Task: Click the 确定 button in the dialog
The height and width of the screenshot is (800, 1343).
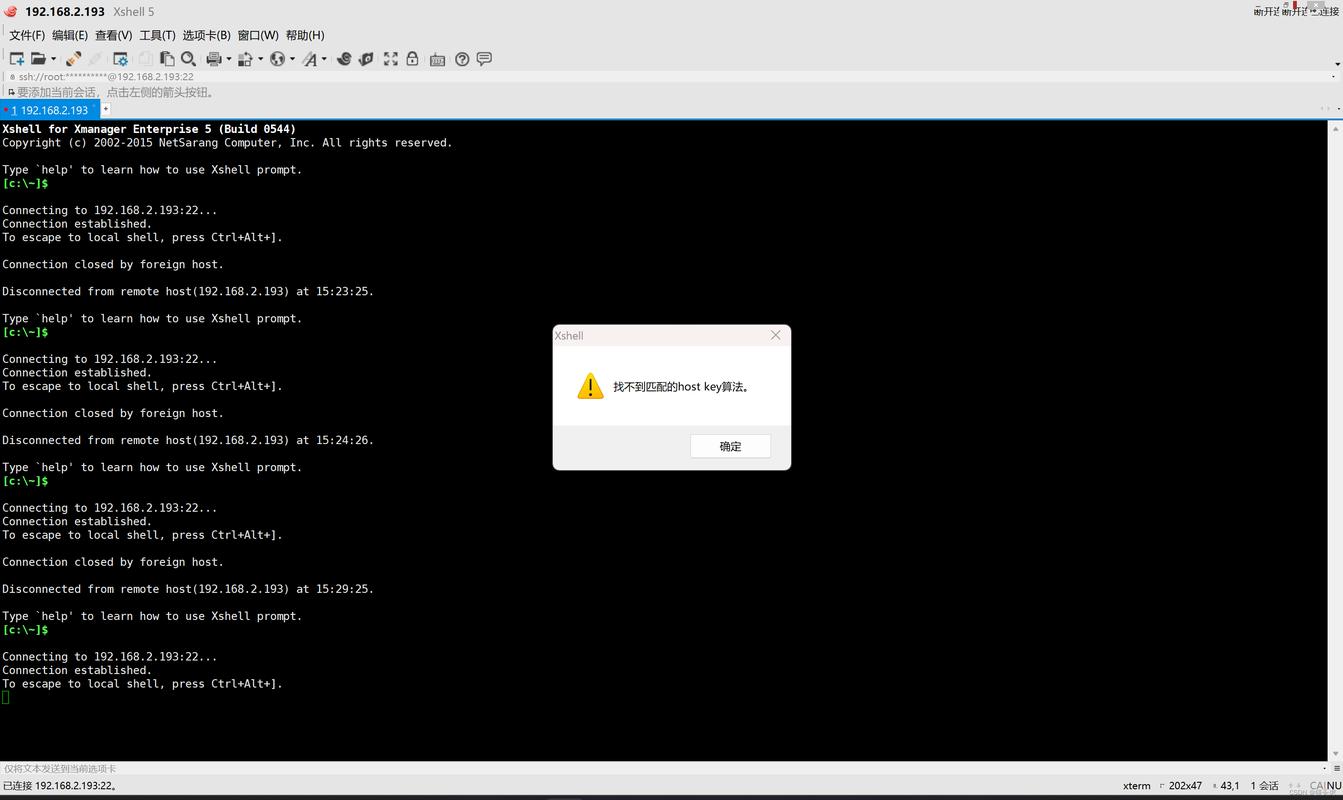Action: pyautogui.click(x=730, y=446)
